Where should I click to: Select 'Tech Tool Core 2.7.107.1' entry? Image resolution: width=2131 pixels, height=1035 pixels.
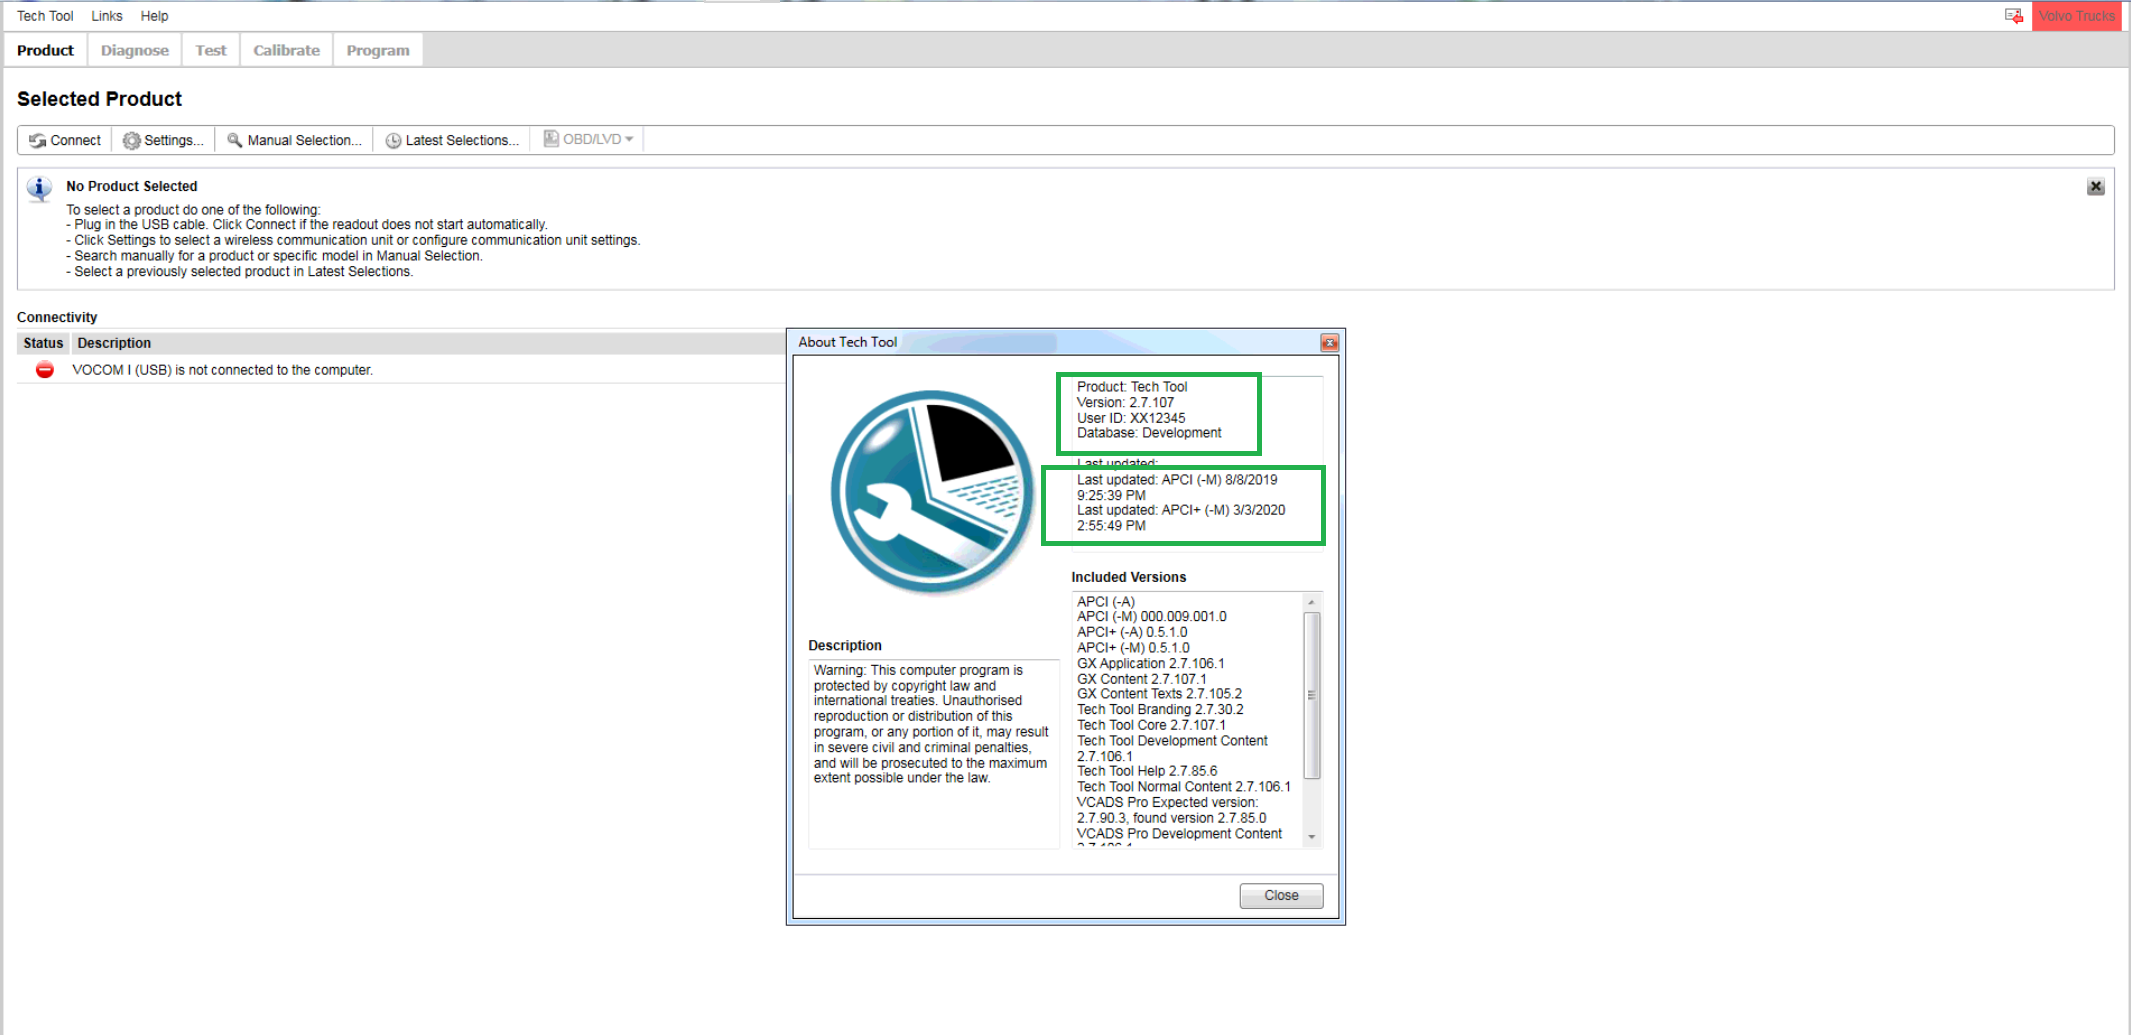(x=1150, y=725)
